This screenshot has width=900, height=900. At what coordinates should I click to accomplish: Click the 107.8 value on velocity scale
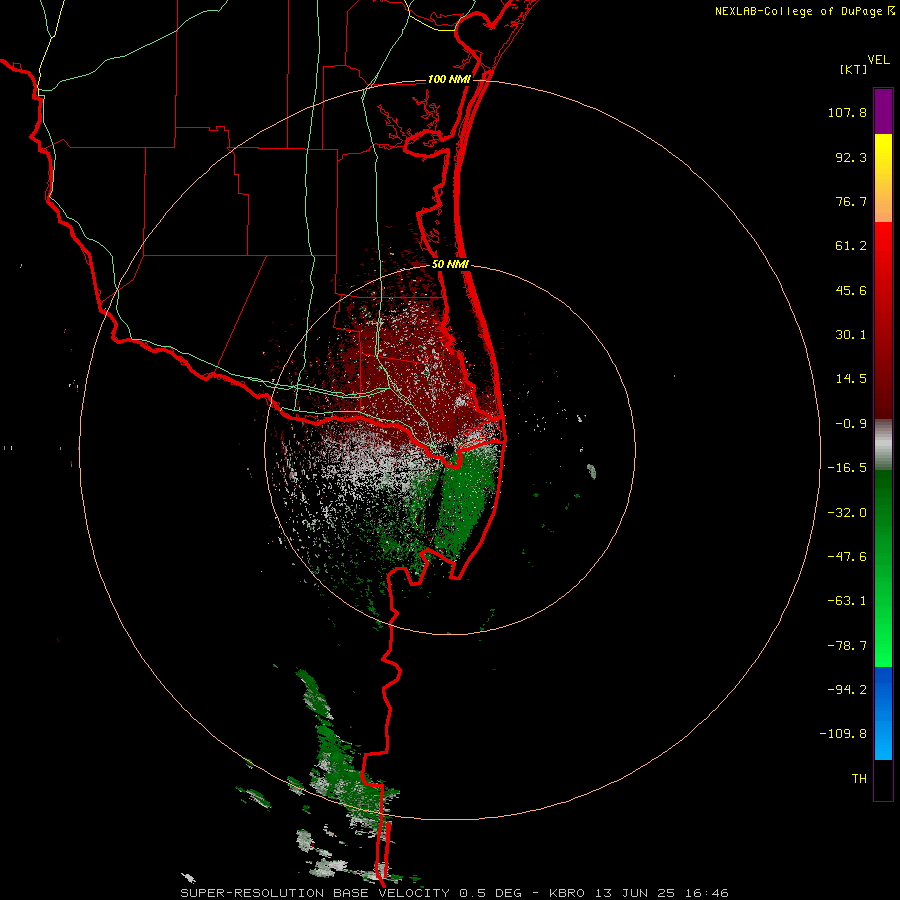847,112
